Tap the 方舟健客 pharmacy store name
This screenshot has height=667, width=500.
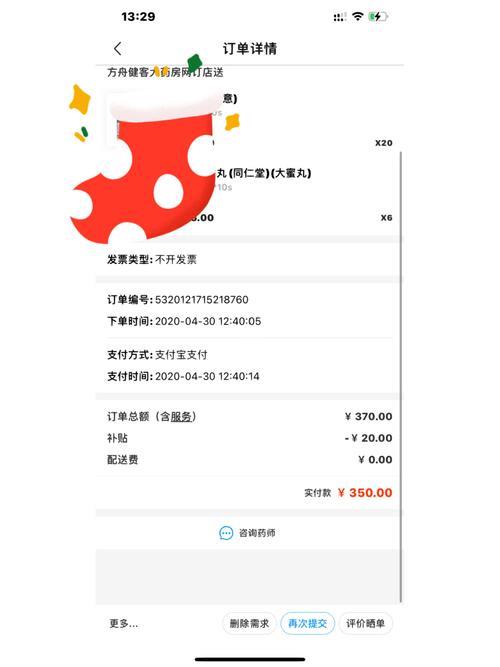(165, 72)
